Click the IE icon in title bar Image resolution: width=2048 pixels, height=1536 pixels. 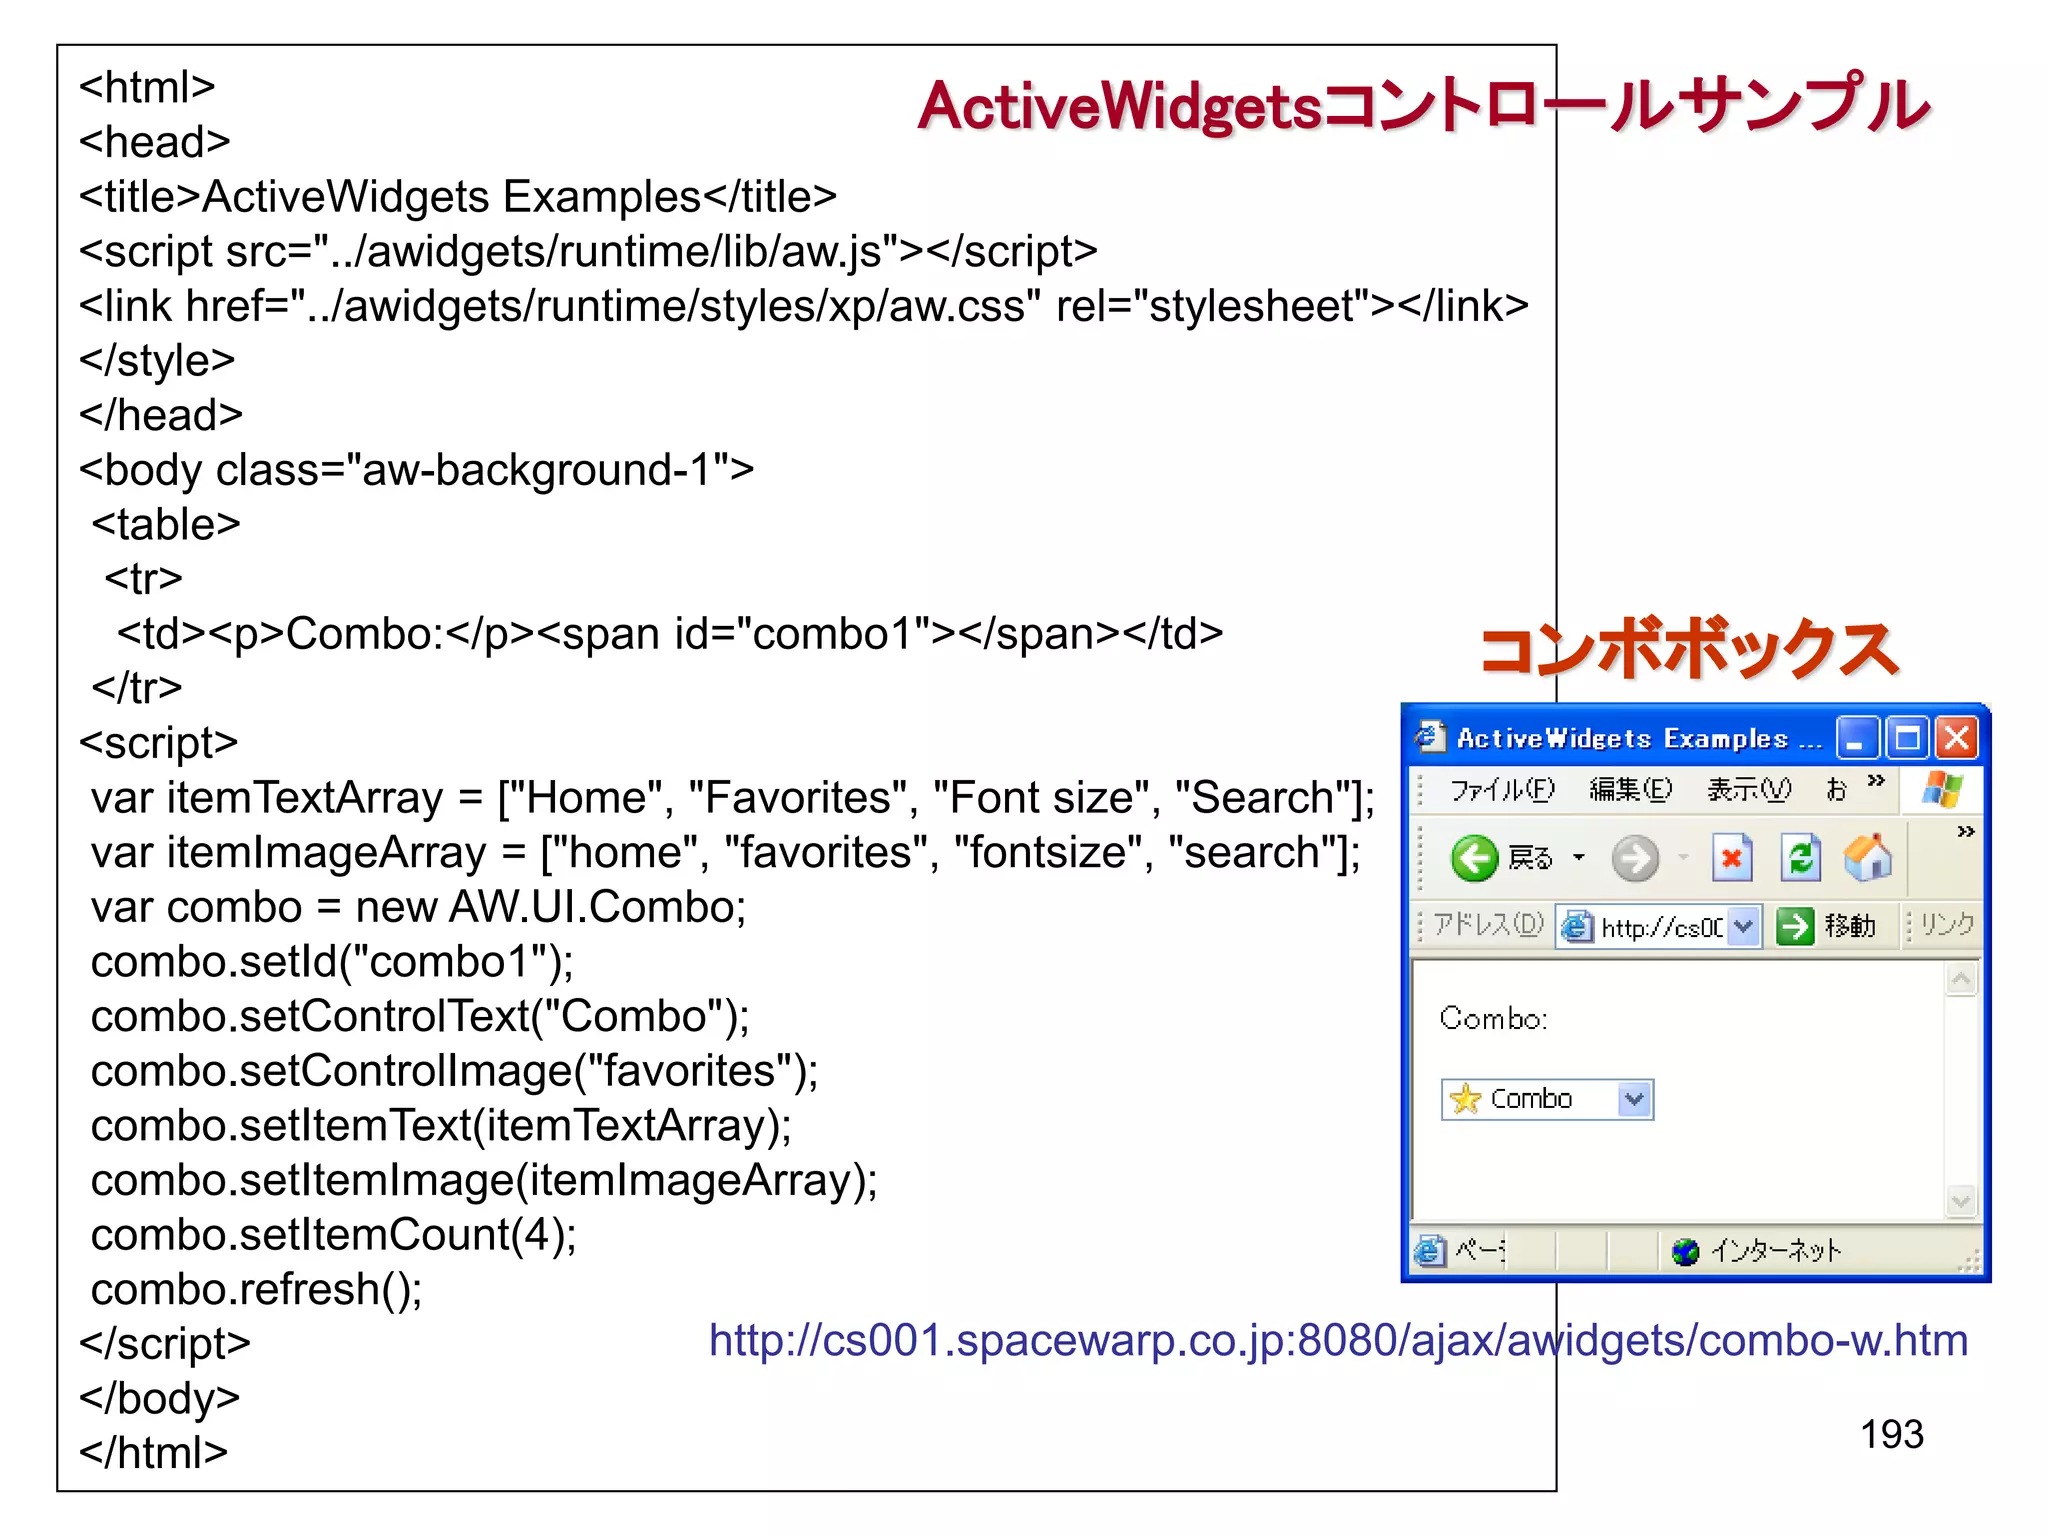pos(1430,737)
